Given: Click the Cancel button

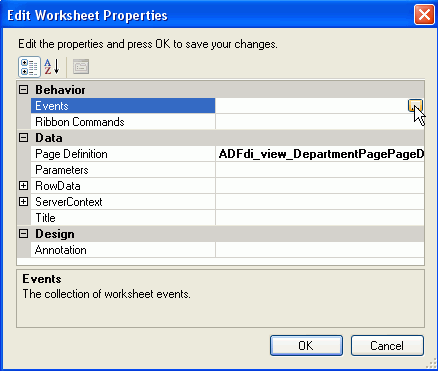Looking at the screenshot, I should tap(387, 345).
